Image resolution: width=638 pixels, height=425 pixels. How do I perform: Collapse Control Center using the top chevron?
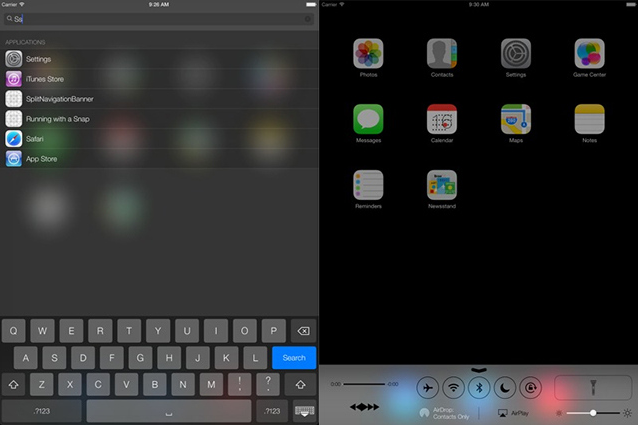point(479,370)
